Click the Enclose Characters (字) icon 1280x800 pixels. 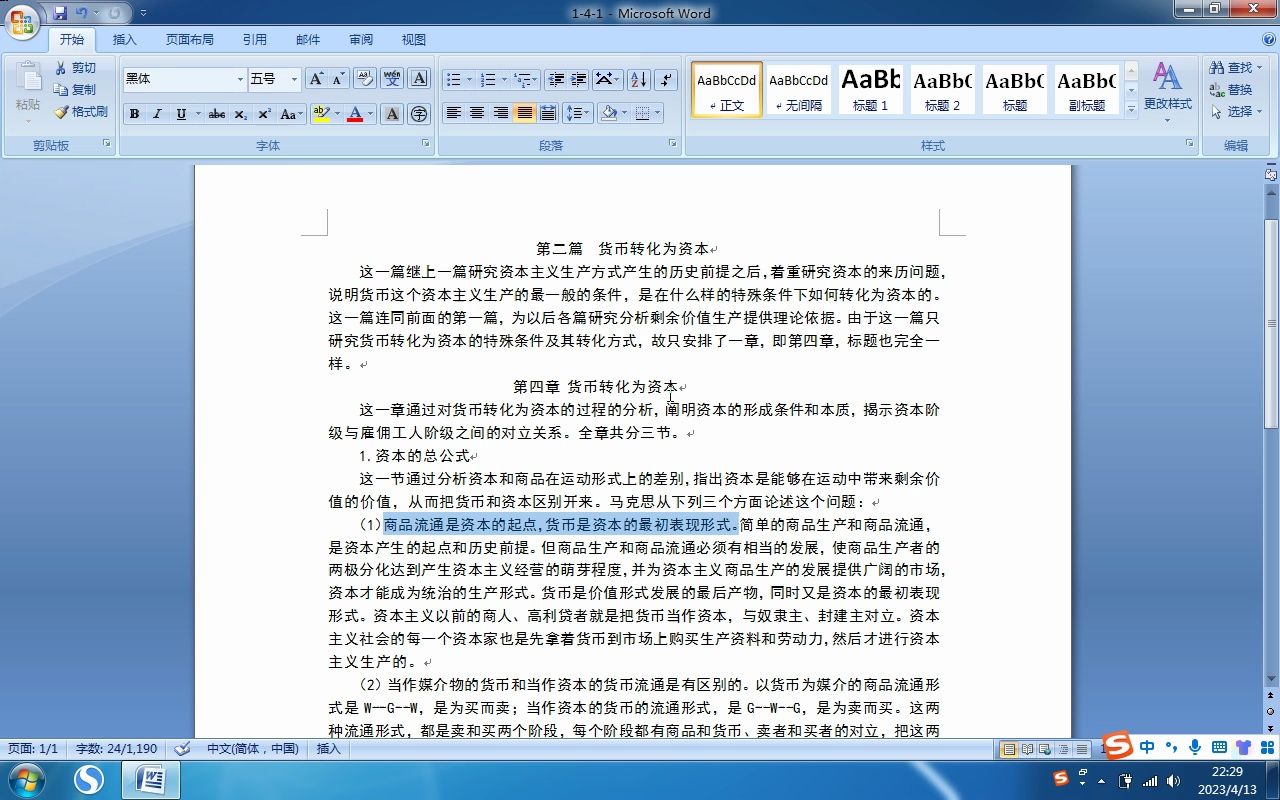[x=419, y=114]
